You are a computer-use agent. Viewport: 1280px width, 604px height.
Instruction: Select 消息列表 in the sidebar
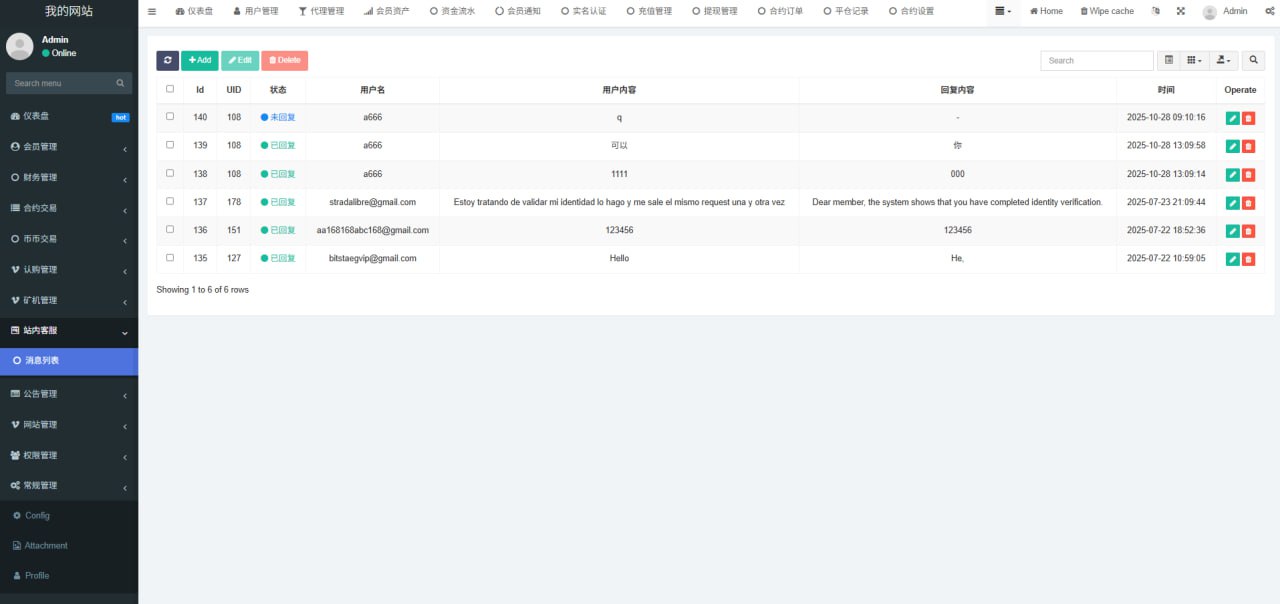click(x=69, y=361)
